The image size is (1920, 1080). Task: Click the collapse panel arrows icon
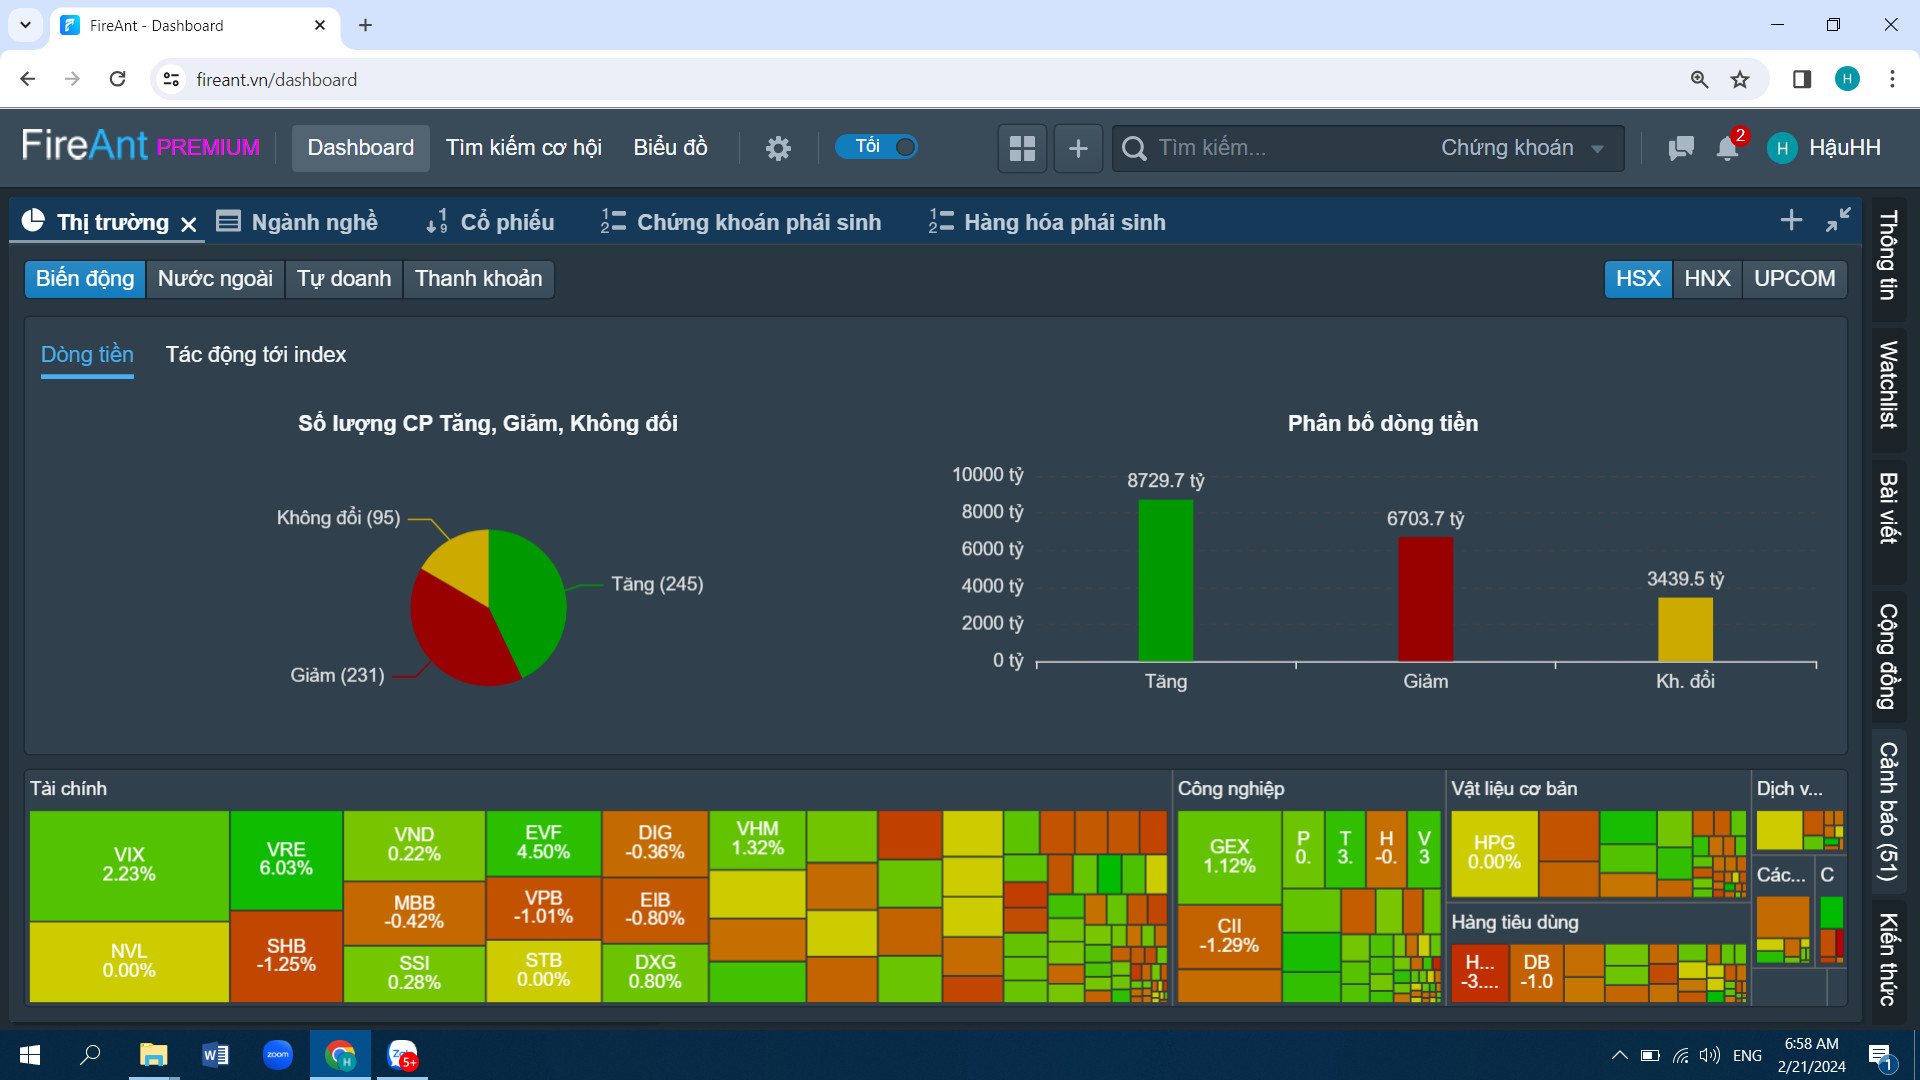point(1838,220)
